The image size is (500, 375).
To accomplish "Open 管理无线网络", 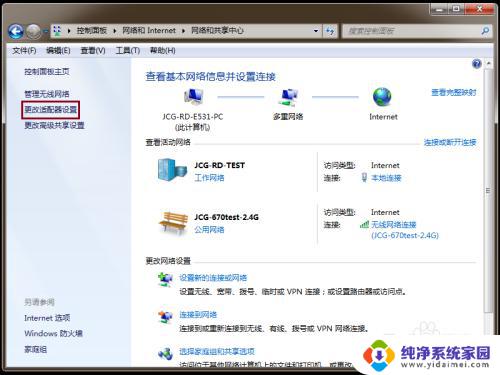I will pos(47,94).
